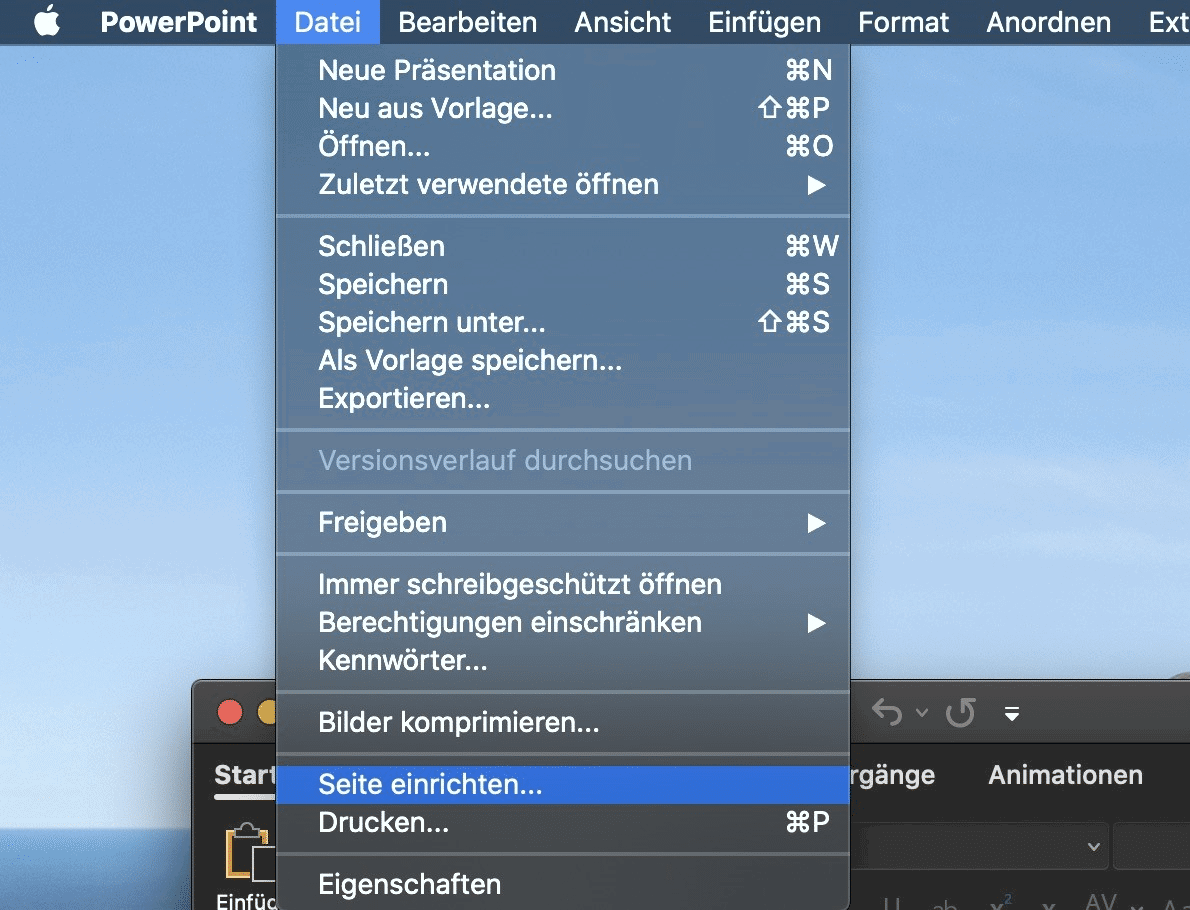Image resolution: width=1190 pixels, height=910 pixels.
Task: Close the Datei menu in menu bar
Action: (x=327, y=22)
